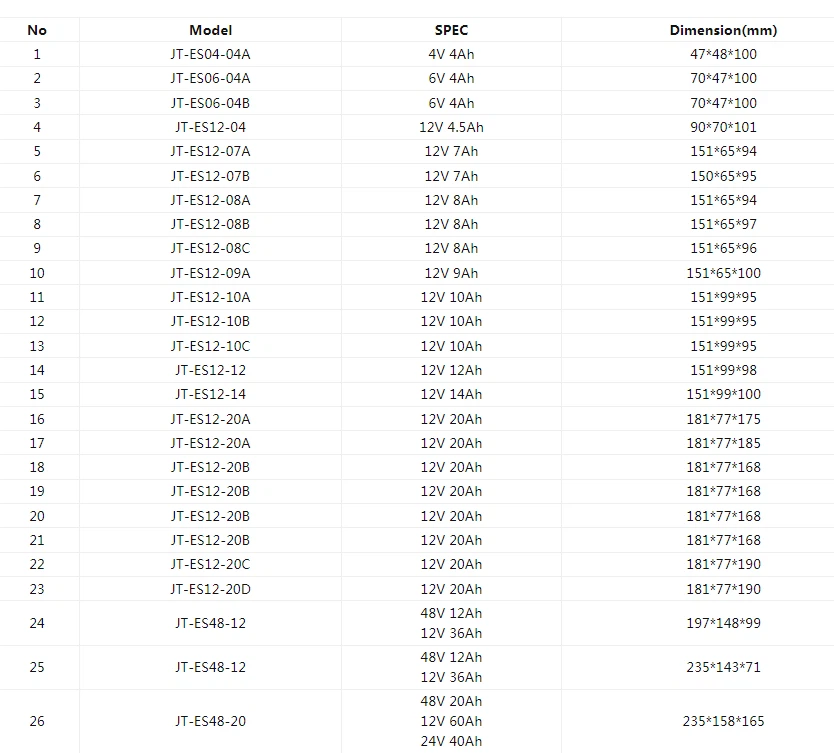The image size is (834, 753).
Task: Click the Model column header
Action: 210,30
